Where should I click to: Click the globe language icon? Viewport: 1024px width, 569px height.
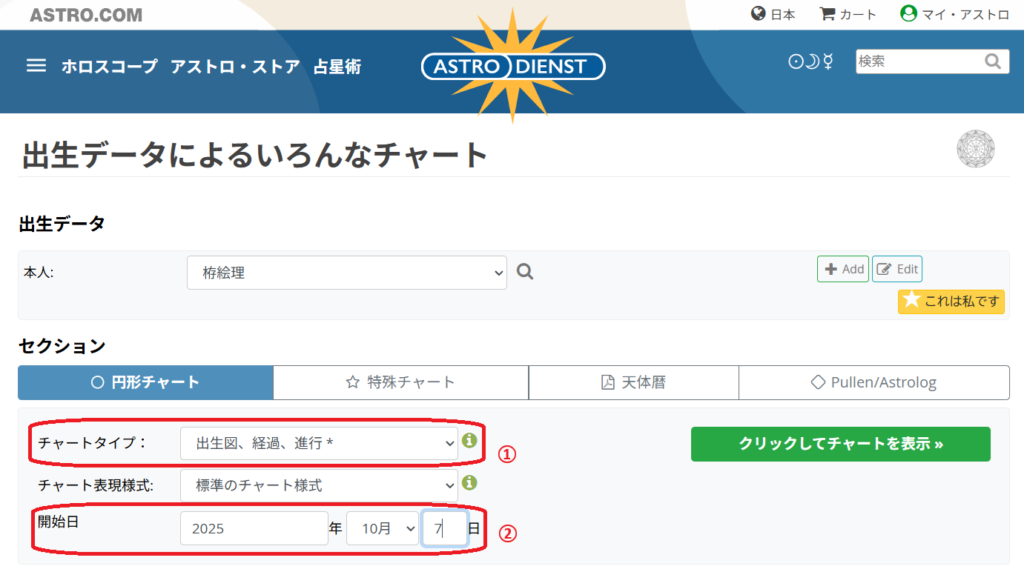tap(758, 14)
